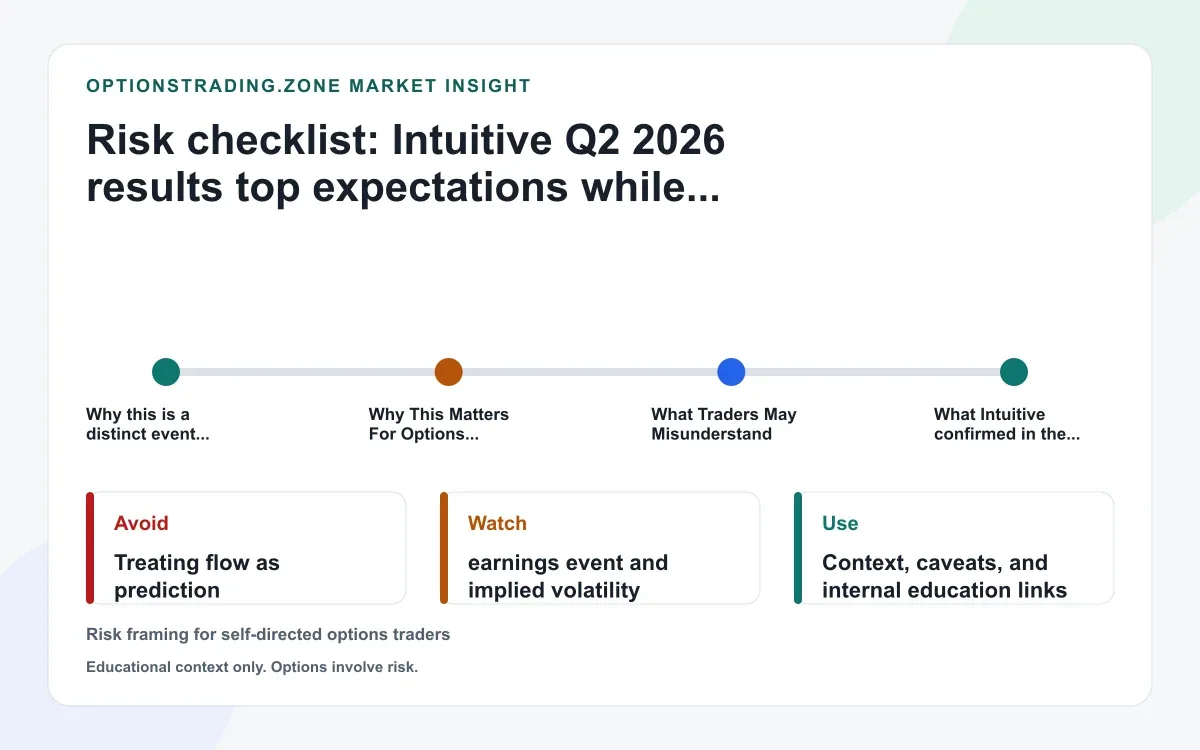1200x750 pixels.
Task: Click 'Why This Matters For Options...' label
Action: 438,424
